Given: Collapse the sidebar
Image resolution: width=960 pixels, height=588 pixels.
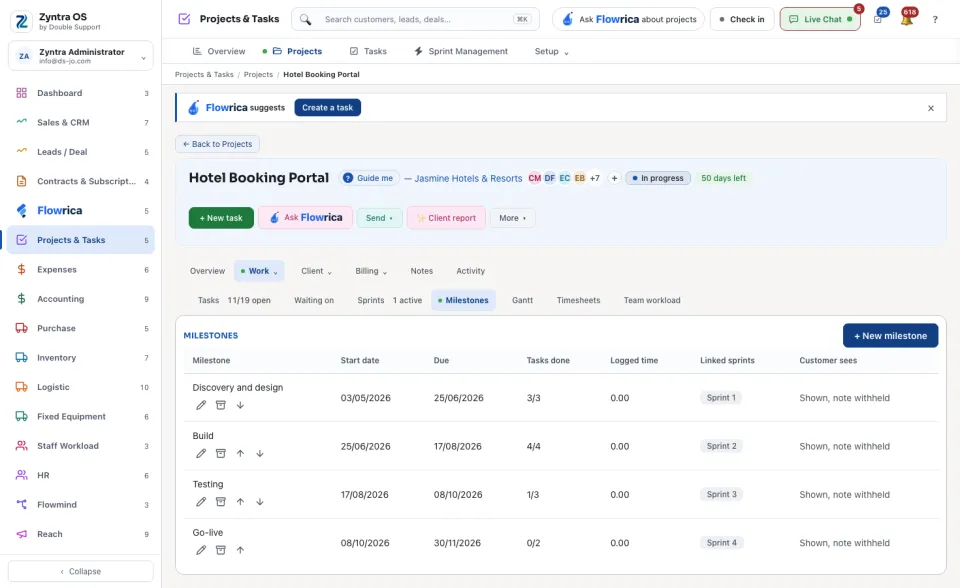Looking at the screenshot, I should pos(81,571).
